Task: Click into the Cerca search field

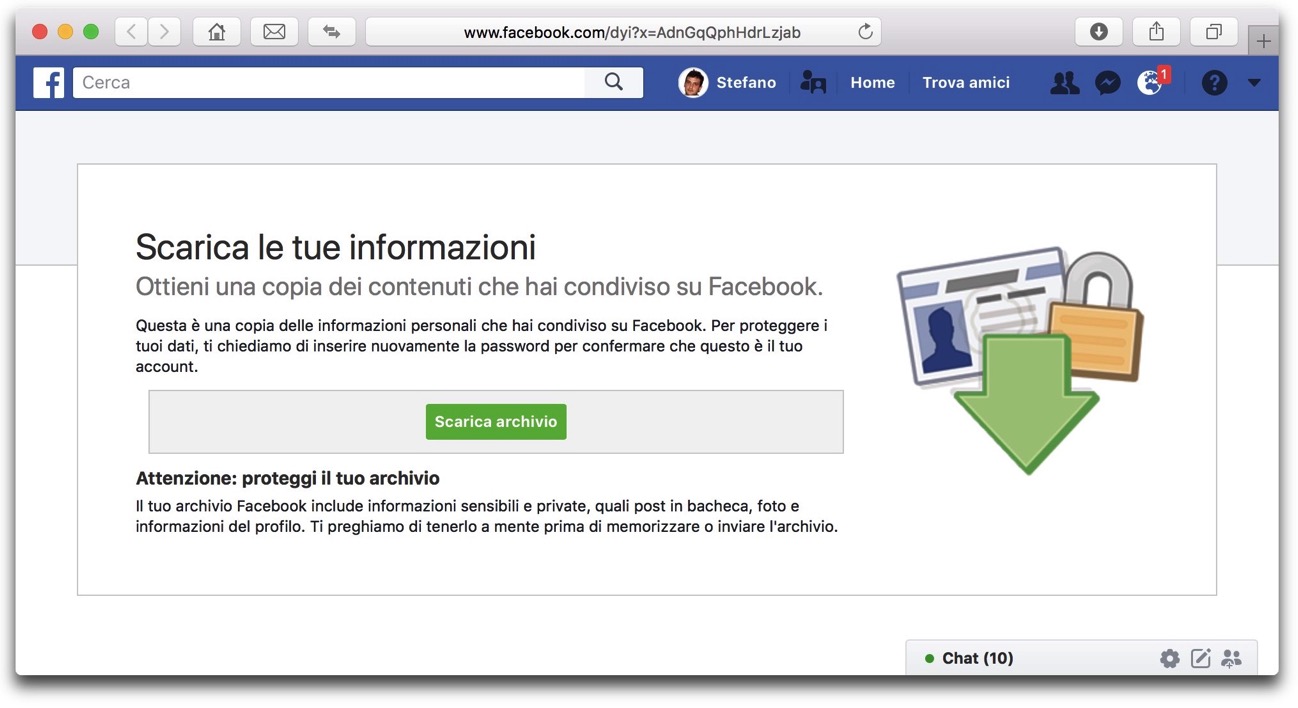Action: coord(329,83)
